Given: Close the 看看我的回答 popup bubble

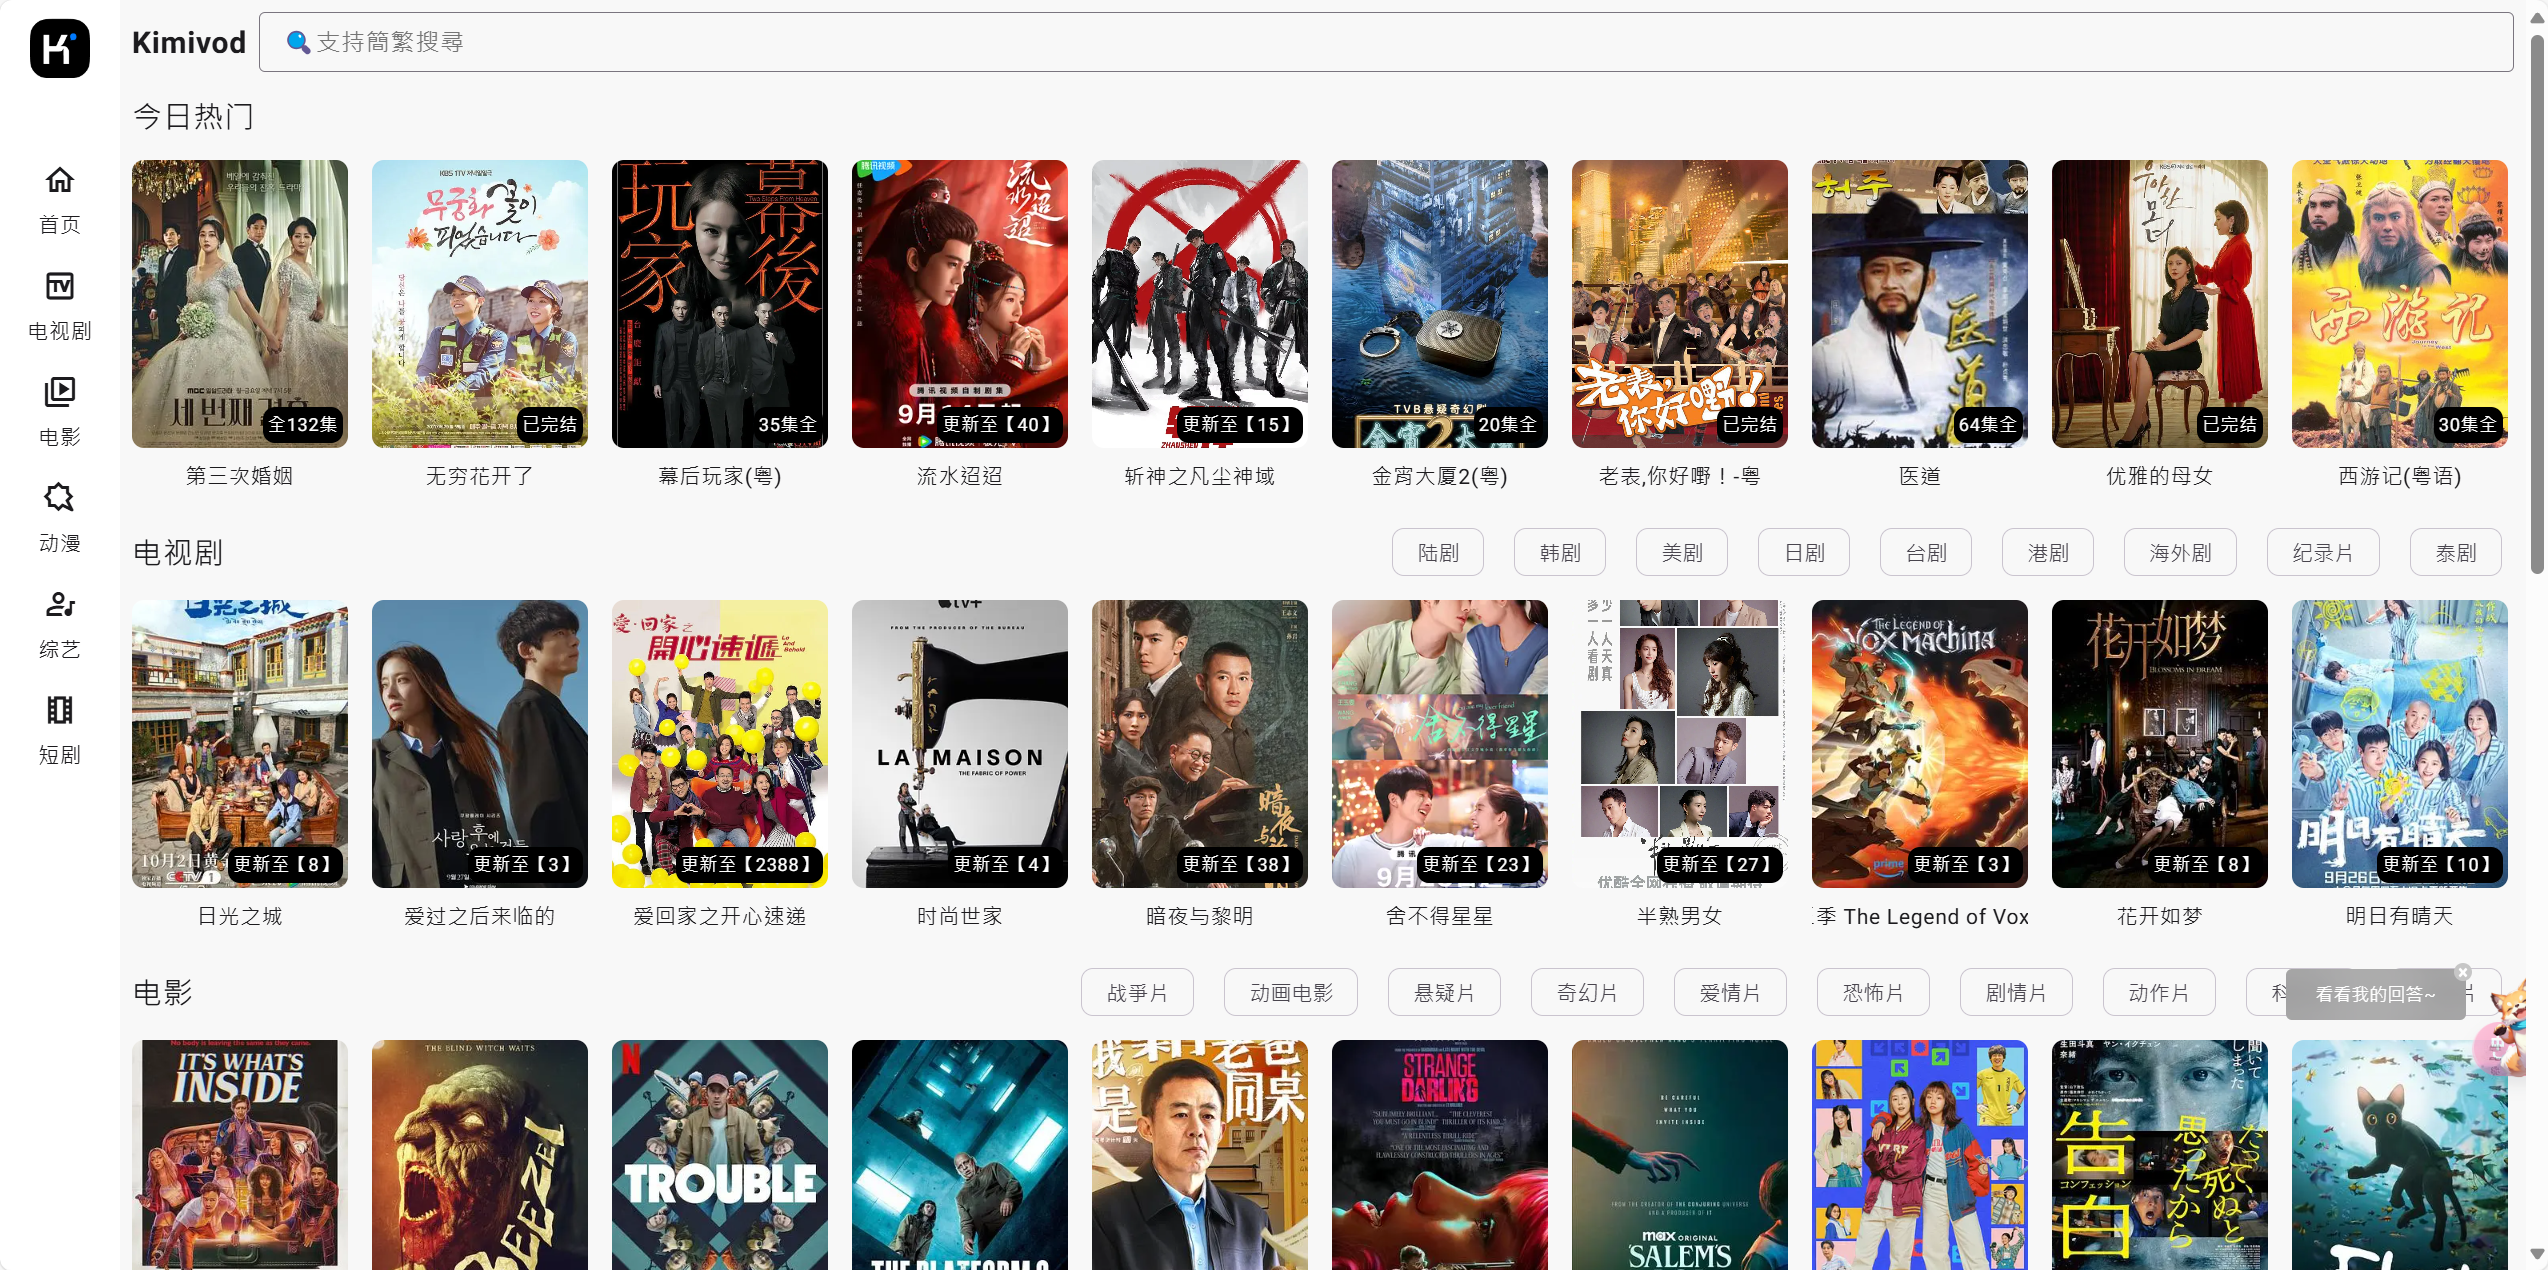Looking at the screenshot, I should click(x=2463, y=972).
